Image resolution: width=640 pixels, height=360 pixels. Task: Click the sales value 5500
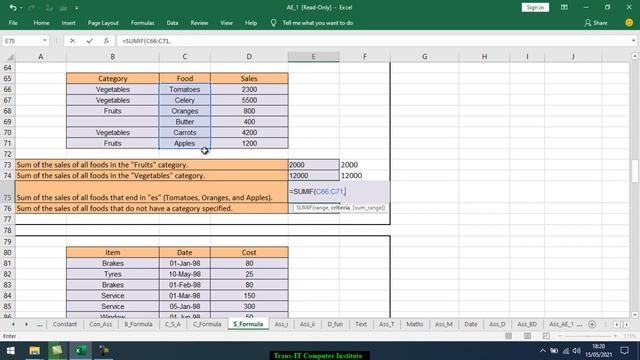pos(249,100)
